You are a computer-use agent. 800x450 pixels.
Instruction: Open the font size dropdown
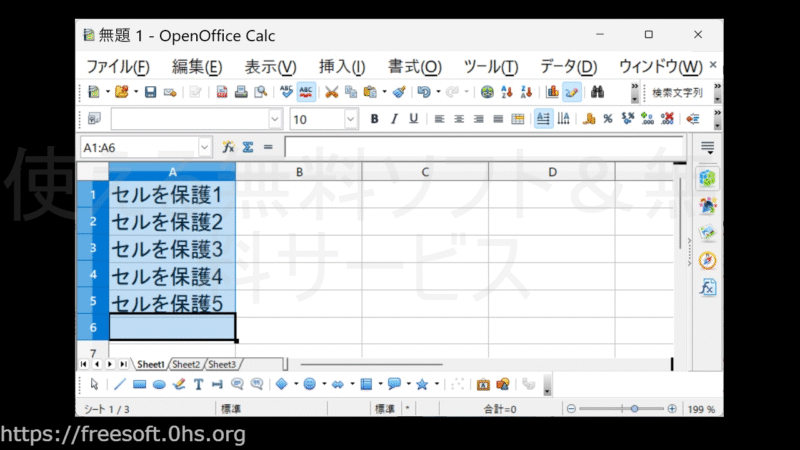point(351,119)
